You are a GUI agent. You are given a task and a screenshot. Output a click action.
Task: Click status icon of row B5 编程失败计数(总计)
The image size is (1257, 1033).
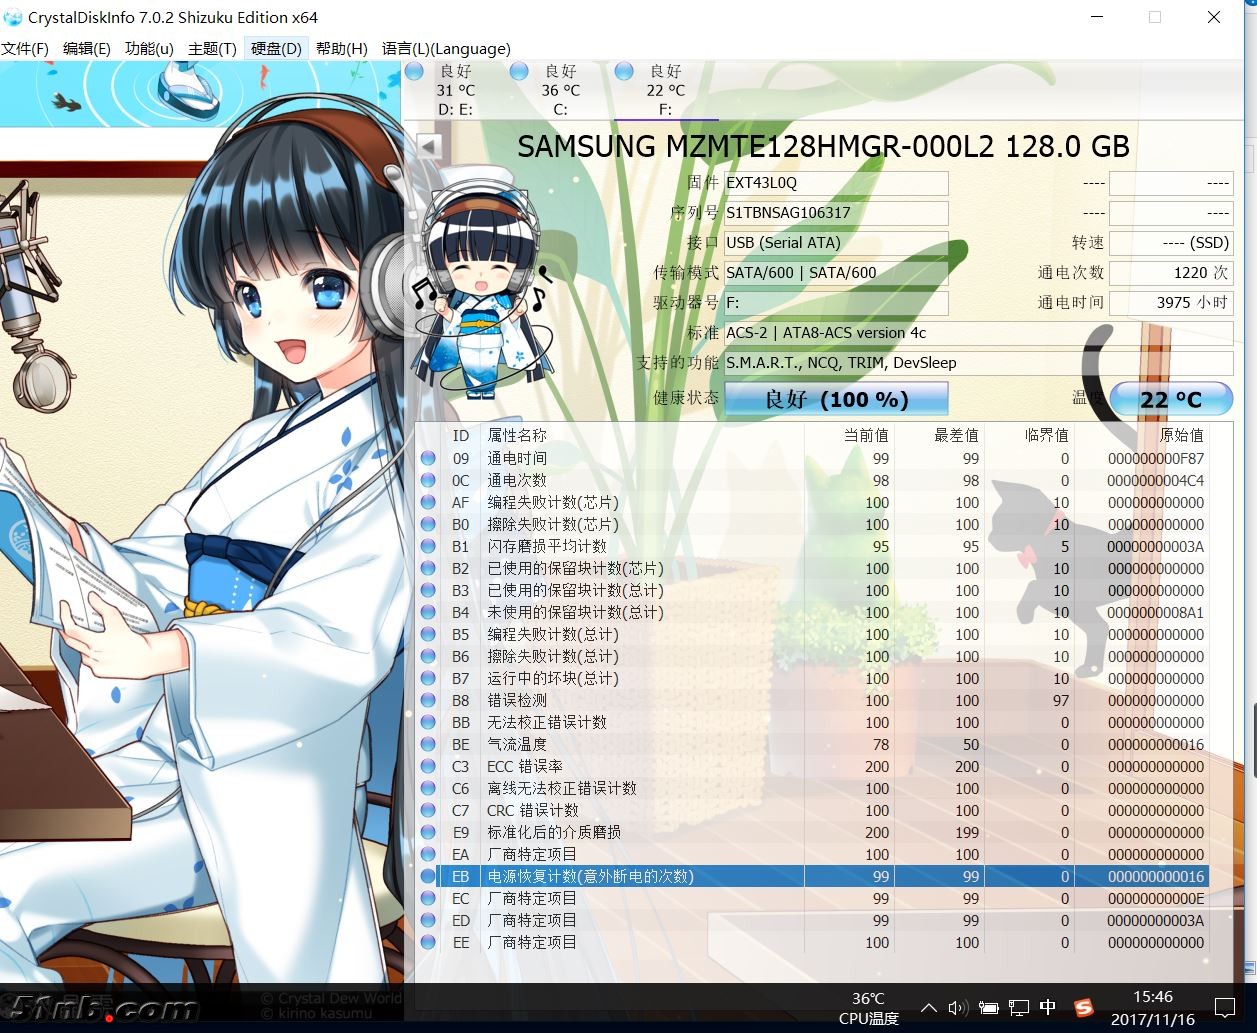[x=429, y=634]
